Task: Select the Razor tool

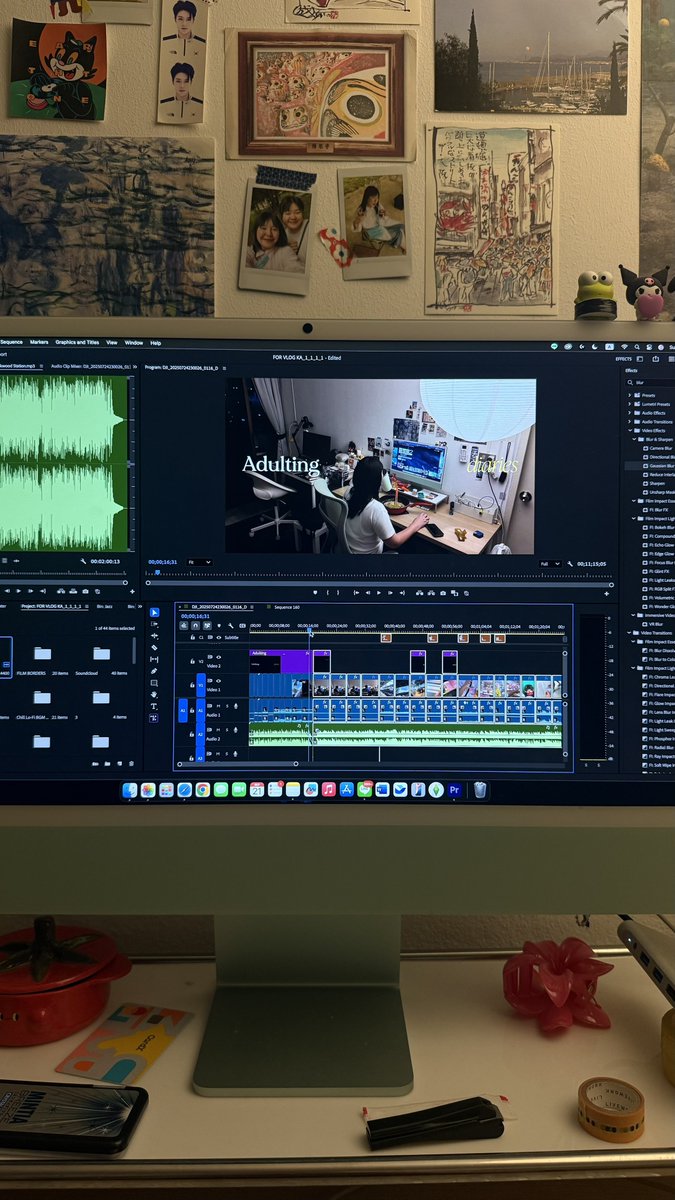Action: click(154, 648)
